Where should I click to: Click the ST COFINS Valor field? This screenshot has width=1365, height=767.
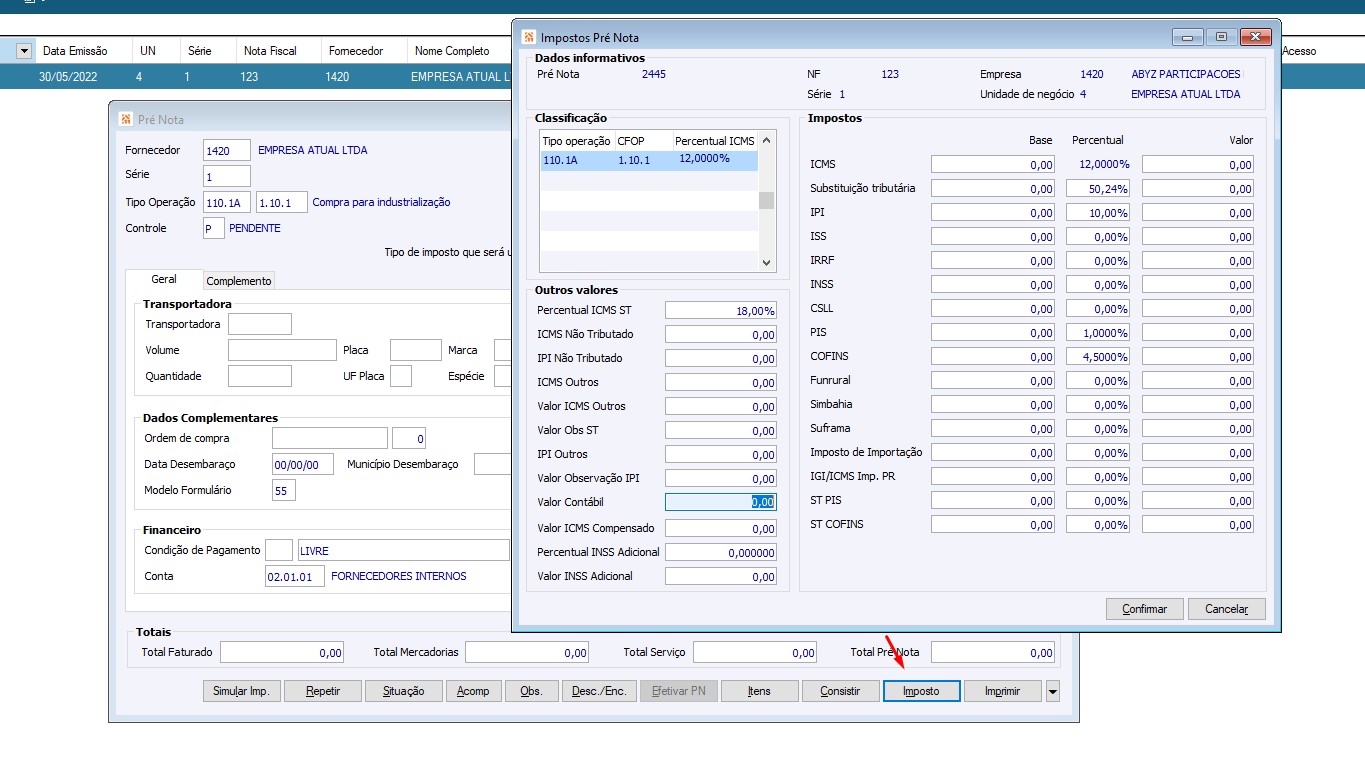1198,525
